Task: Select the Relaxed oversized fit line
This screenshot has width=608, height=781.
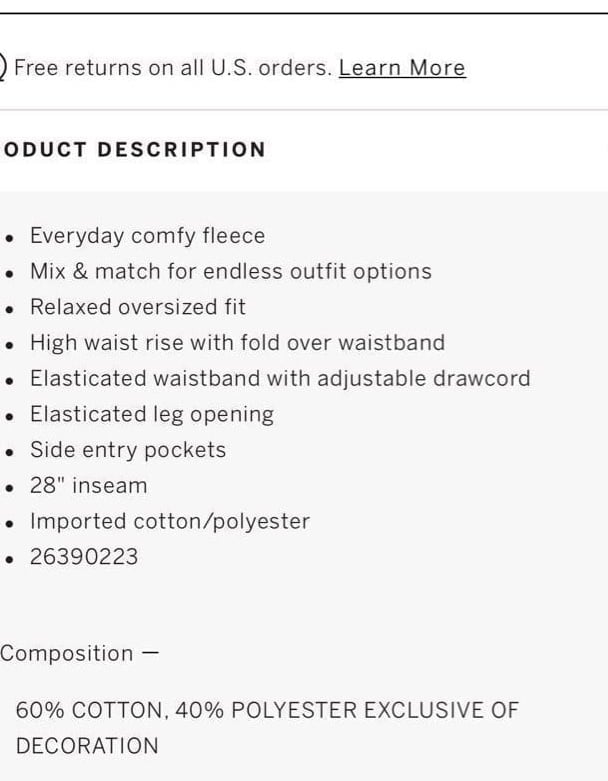Action: pyautogui.click(x=138, y=307)
